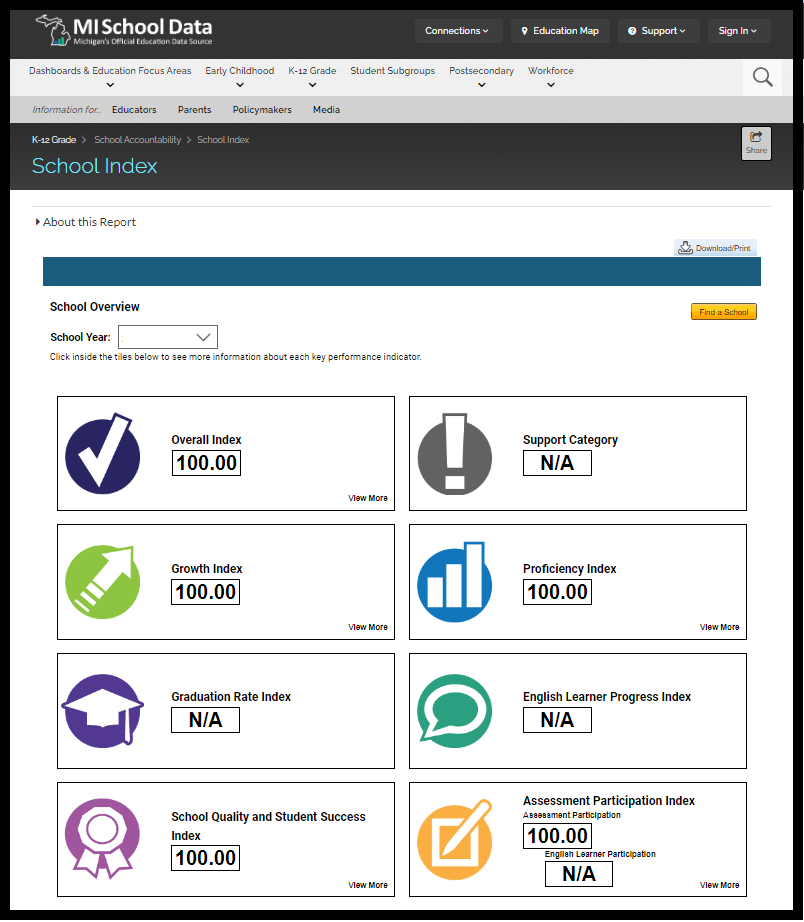804x922 pixels.
Task: Click the Graduation Rate cap icon
Action: [x=103, y=711]
